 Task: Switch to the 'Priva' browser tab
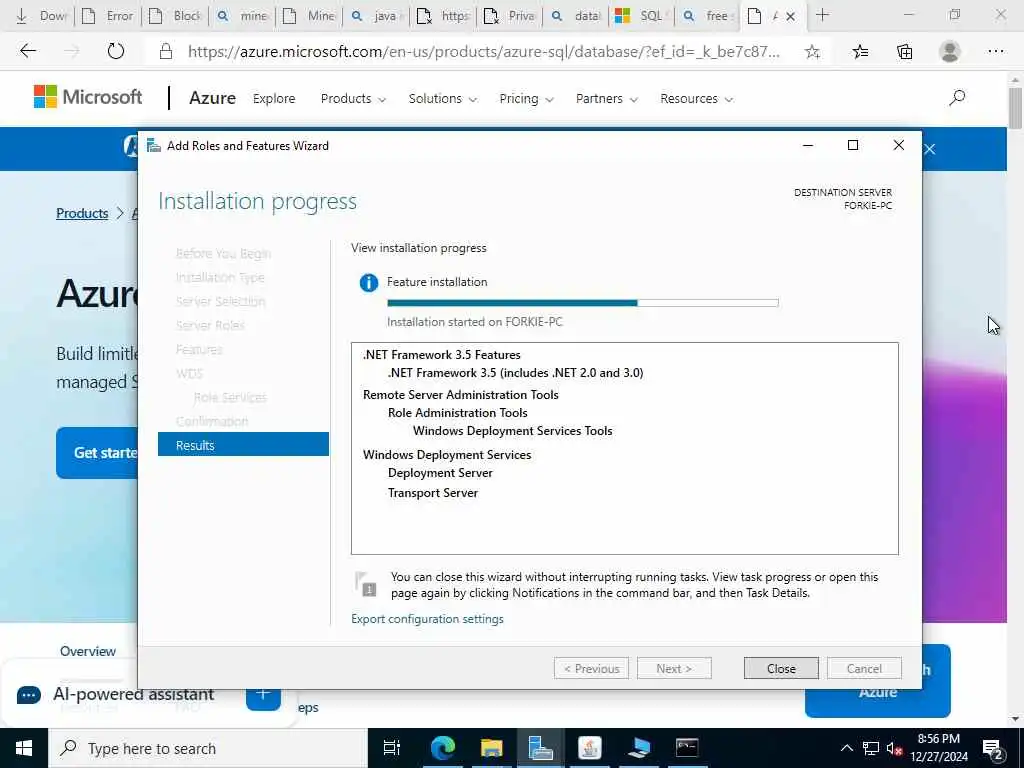click(509, 16)
